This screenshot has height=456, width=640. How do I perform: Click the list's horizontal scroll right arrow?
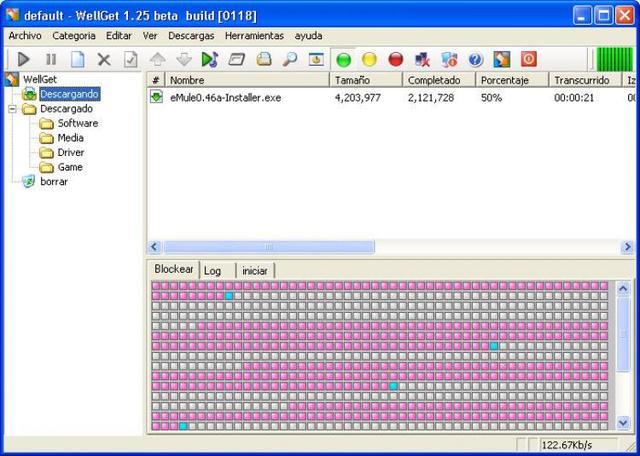(627, 247)
